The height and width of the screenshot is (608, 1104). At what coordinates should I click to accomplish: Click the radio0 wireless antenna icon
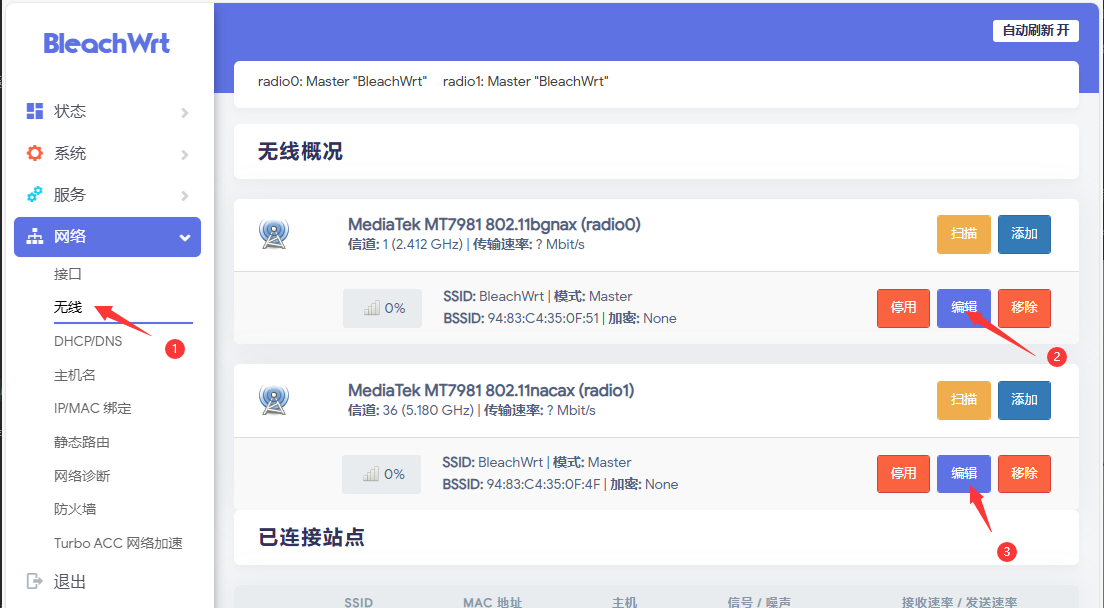coord(274,234)
